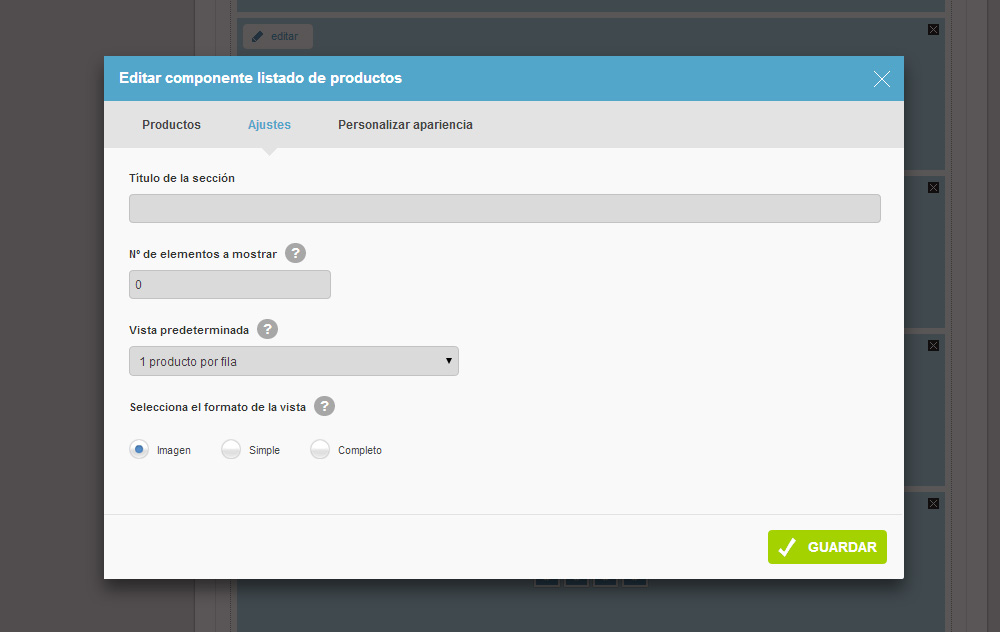Open help for Nº de elementos a mostrar
The height and width of the screenshot is (632, 1000).
pos(295,253)
